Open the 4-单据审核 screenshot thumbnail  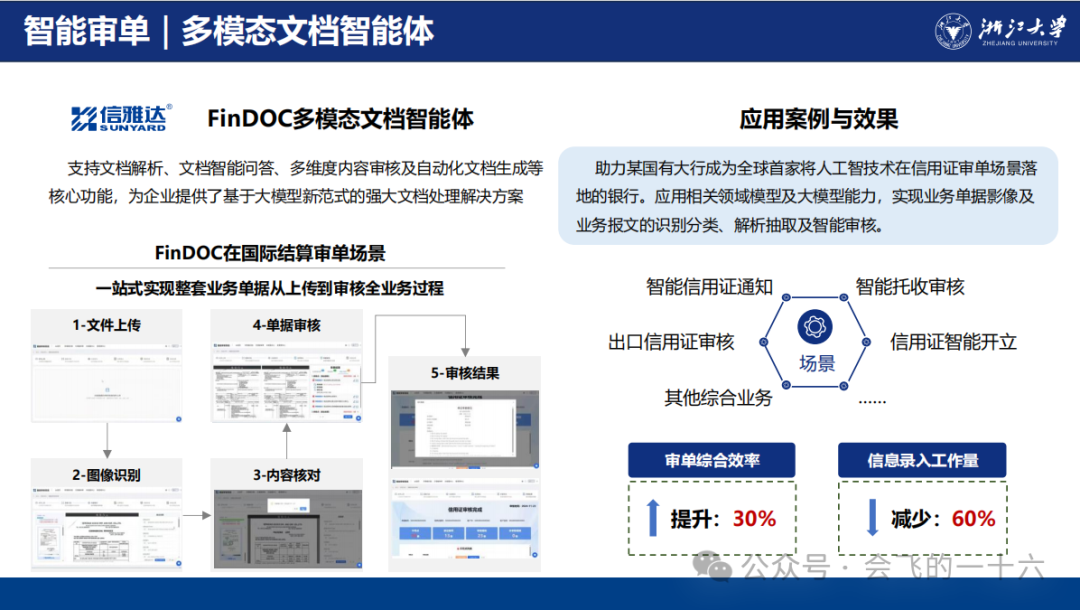coord(287,381)
